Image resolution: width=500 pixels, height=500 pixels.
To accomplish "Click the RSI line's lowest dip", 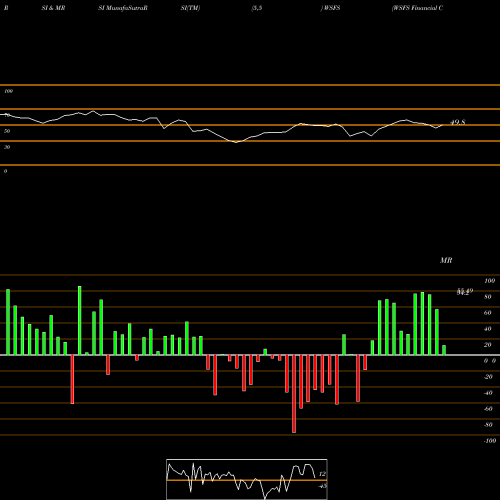I will (x=236, y=142).
